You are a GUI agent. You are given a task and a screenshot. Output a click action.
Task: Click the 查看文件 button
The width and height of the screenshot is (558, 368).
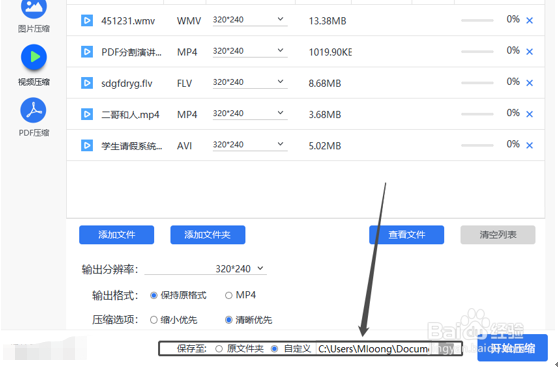pos(406,235)
